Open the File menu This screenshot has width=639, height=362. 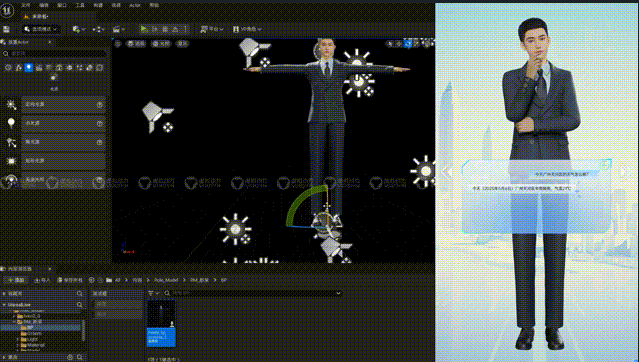[25, 5]
